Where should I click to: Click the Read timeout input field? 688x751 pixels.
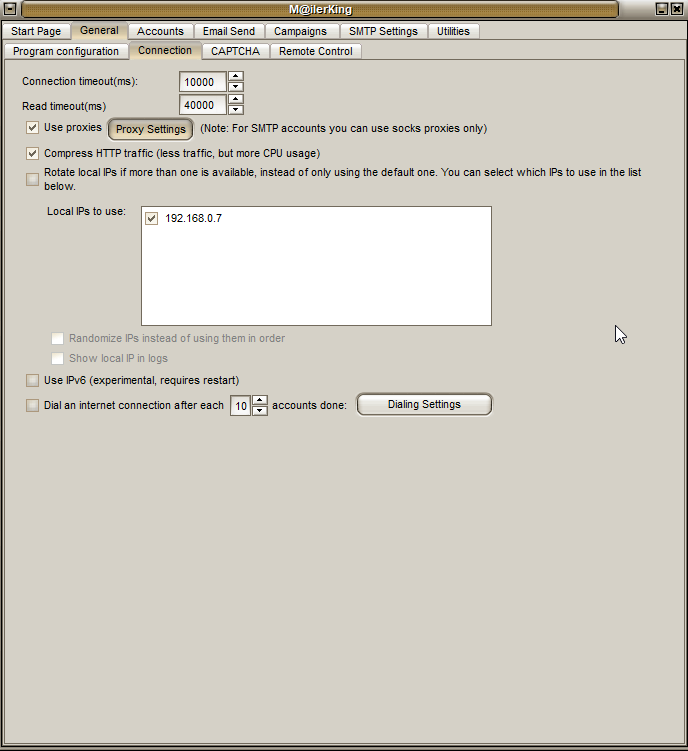pyautogui.click(x=203, y=105)
